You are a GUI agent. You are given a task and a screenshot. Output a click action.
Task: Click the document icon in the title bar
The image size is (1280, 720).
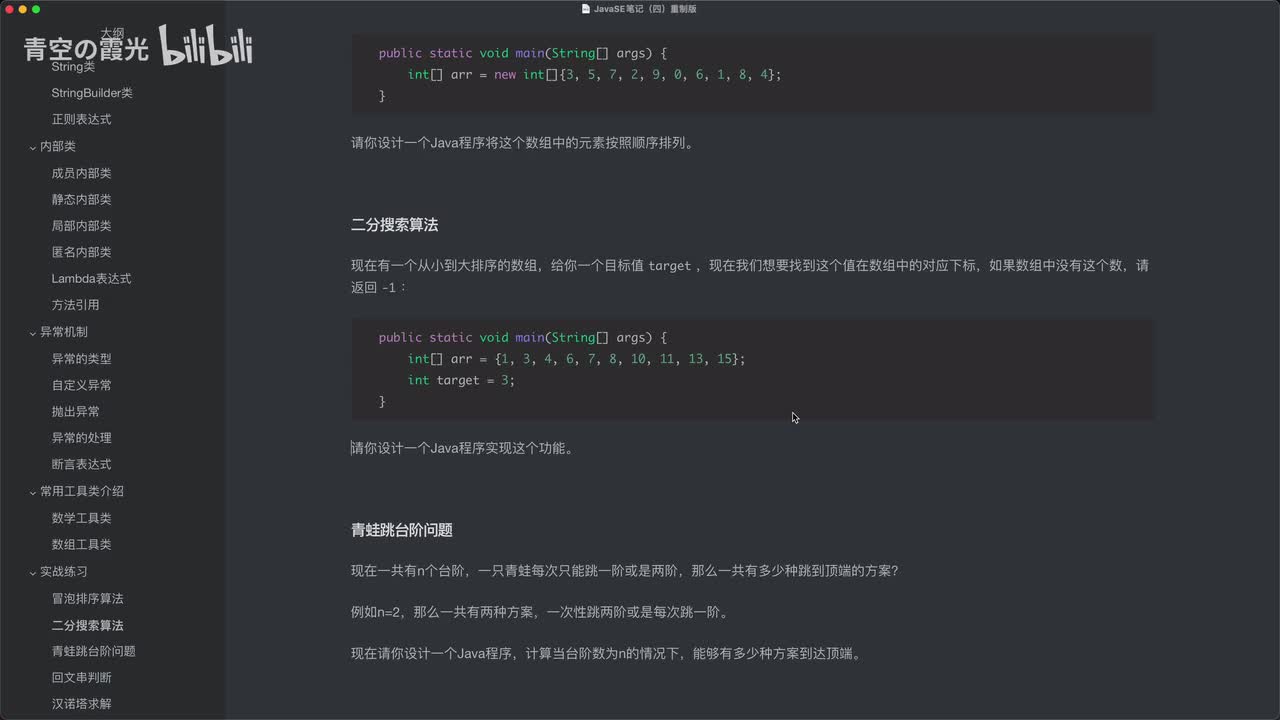pos(586,8)
